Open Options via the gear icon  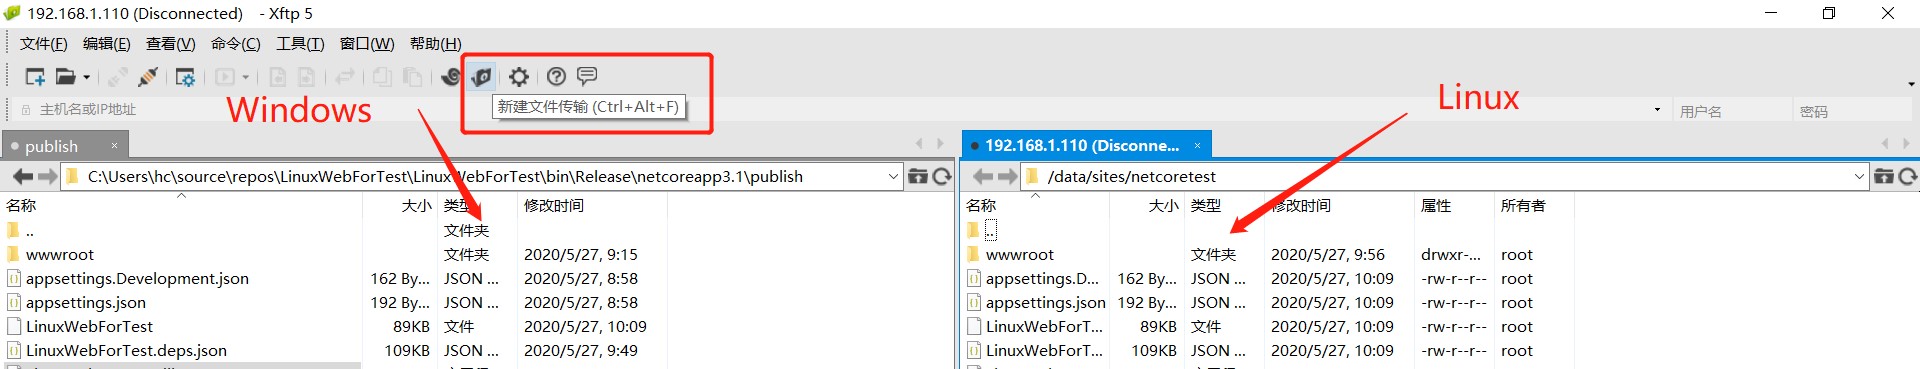[519, 77]
